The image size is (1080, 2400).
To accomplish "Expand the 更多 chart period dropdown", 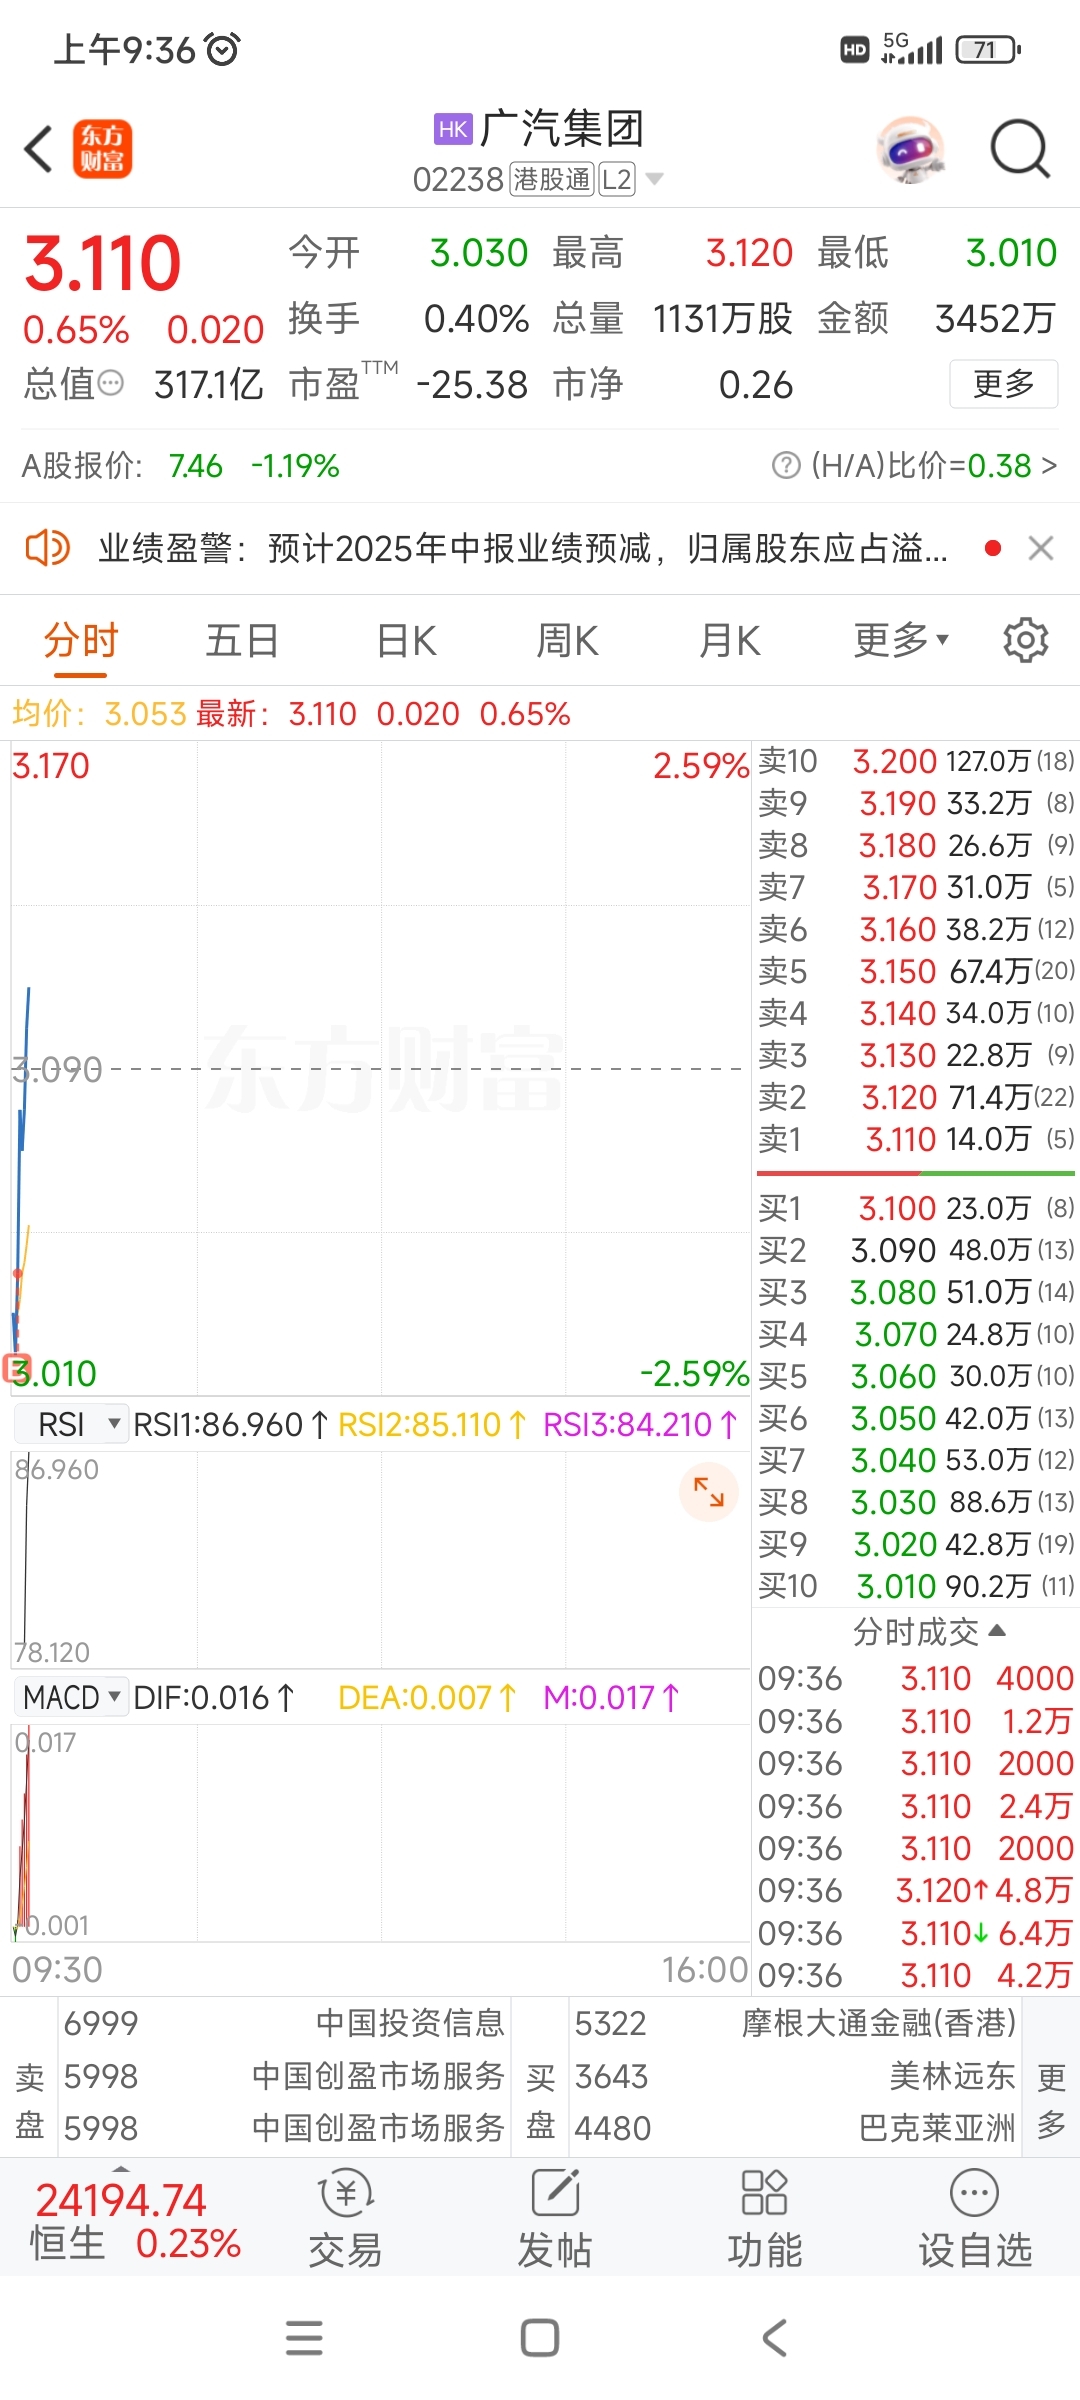I will (901, 640).
